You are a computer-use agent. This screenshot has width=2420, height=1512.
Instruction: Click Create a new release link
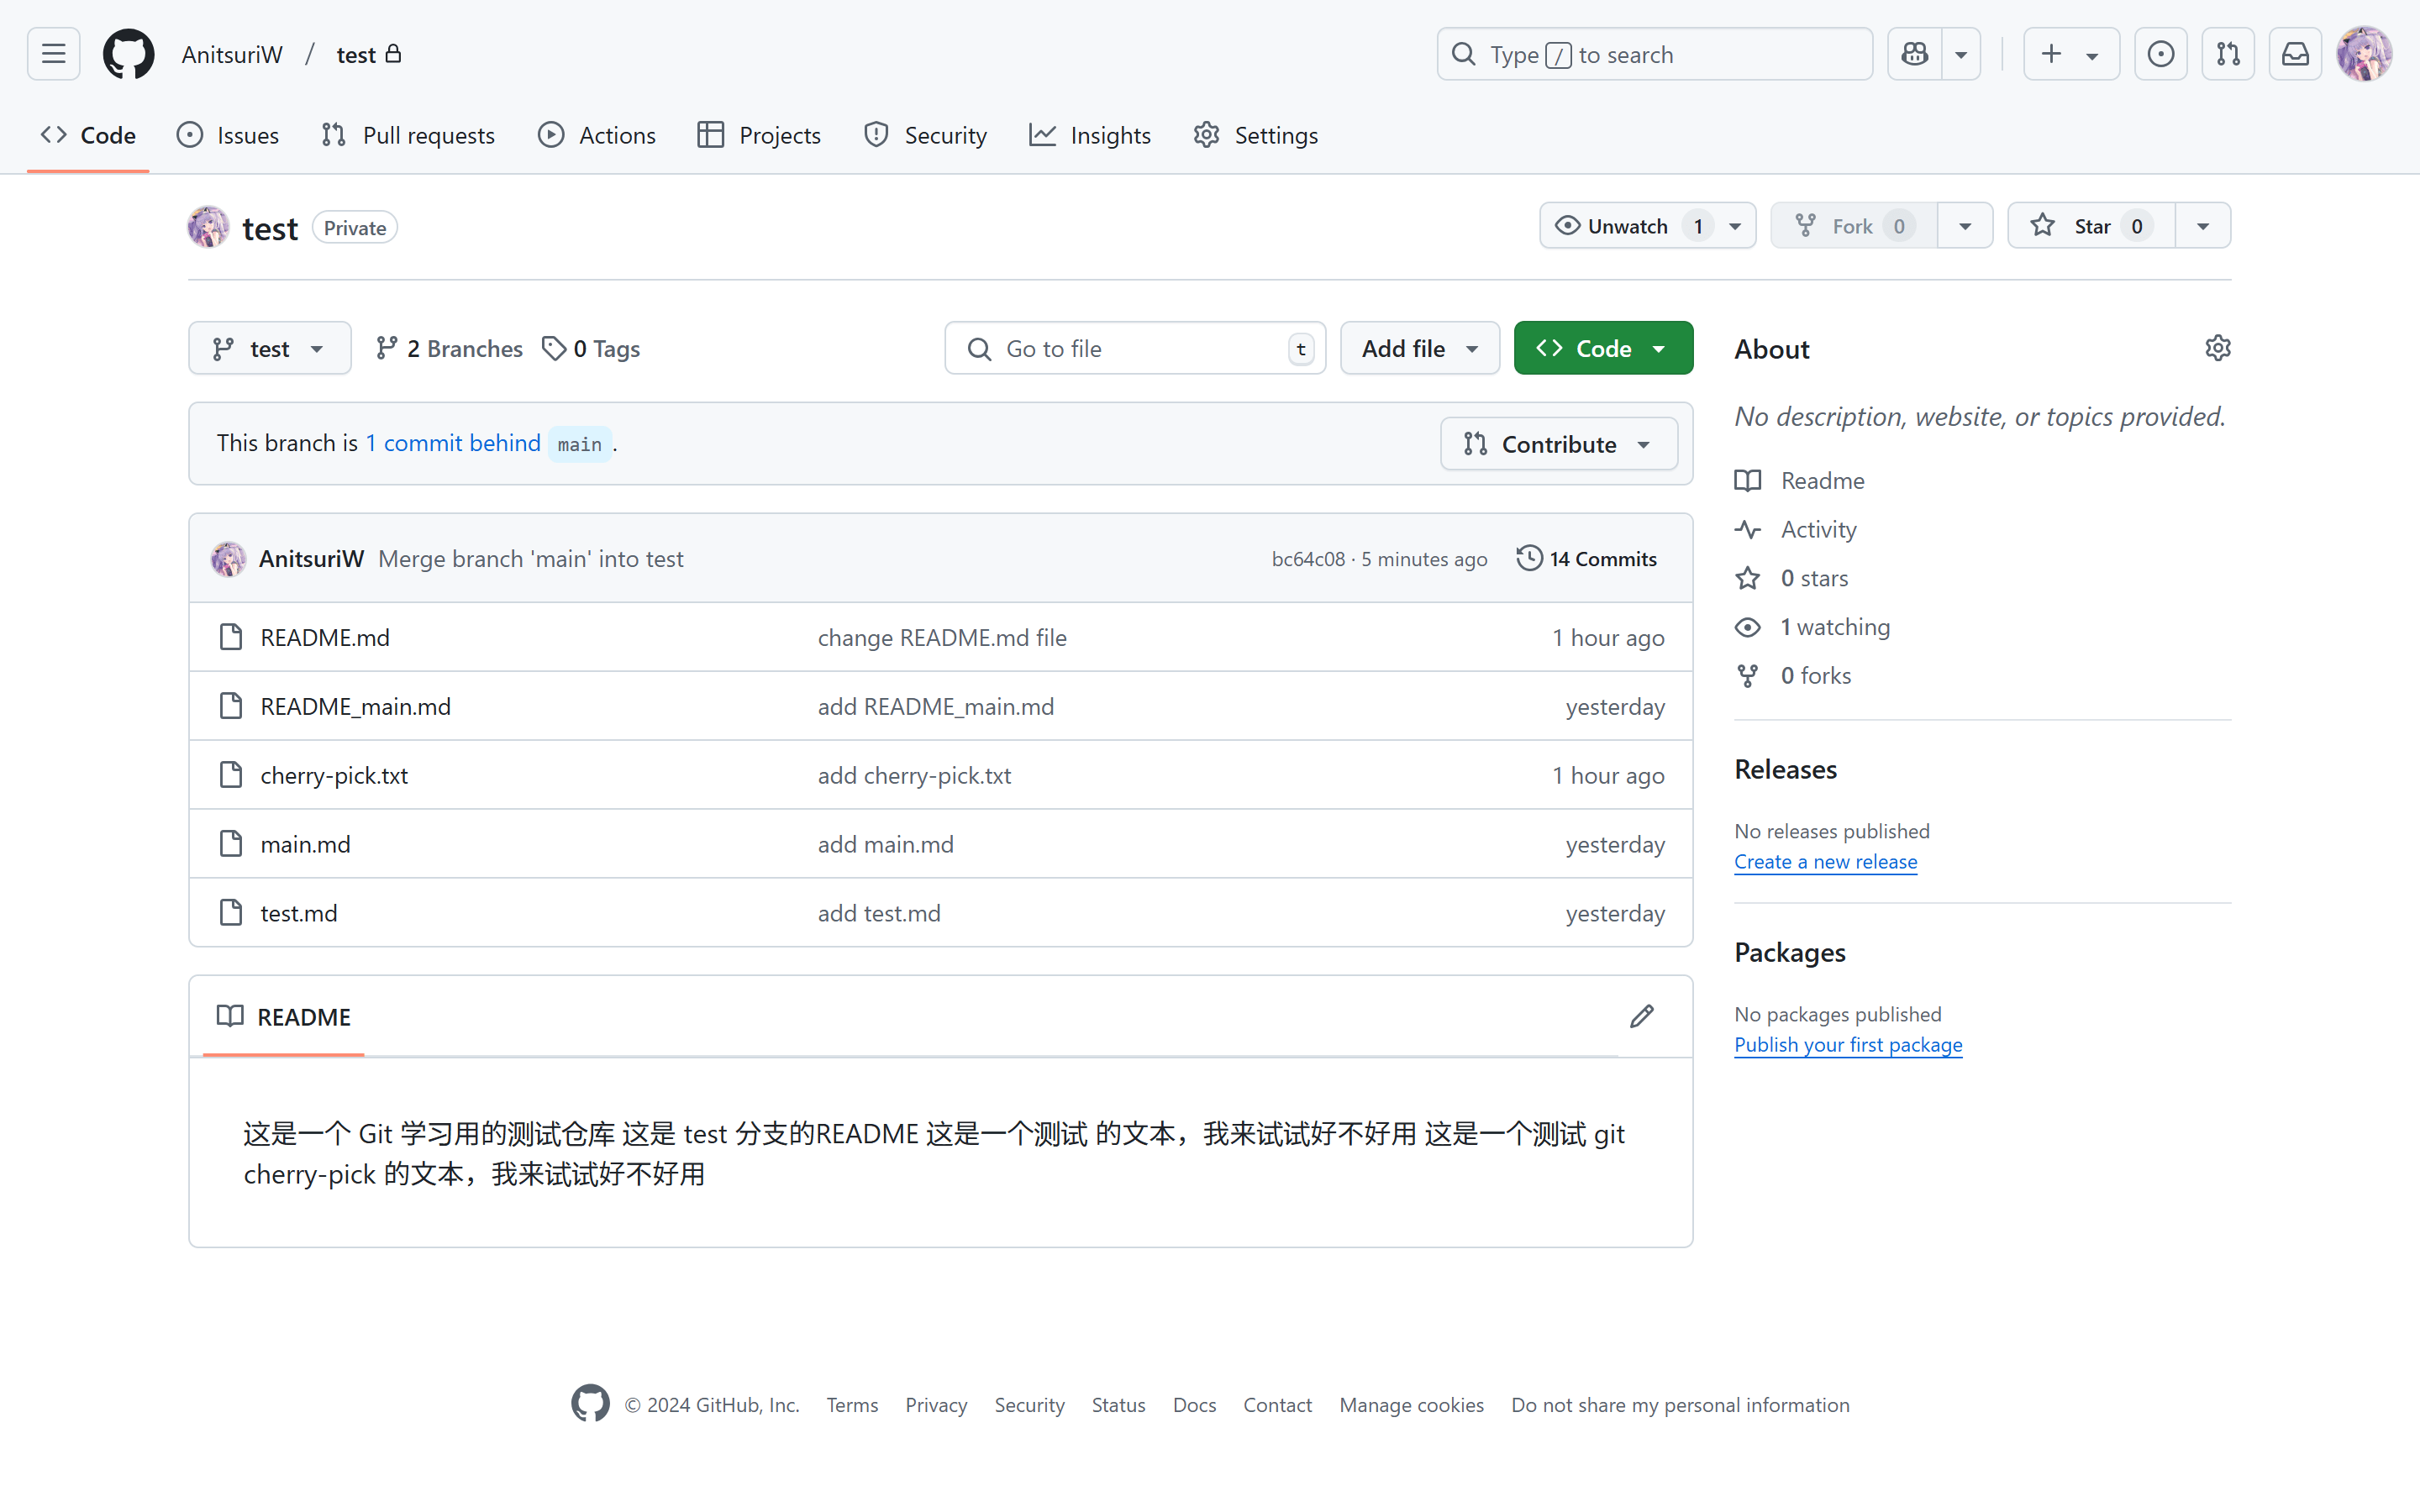(1825, 862)
